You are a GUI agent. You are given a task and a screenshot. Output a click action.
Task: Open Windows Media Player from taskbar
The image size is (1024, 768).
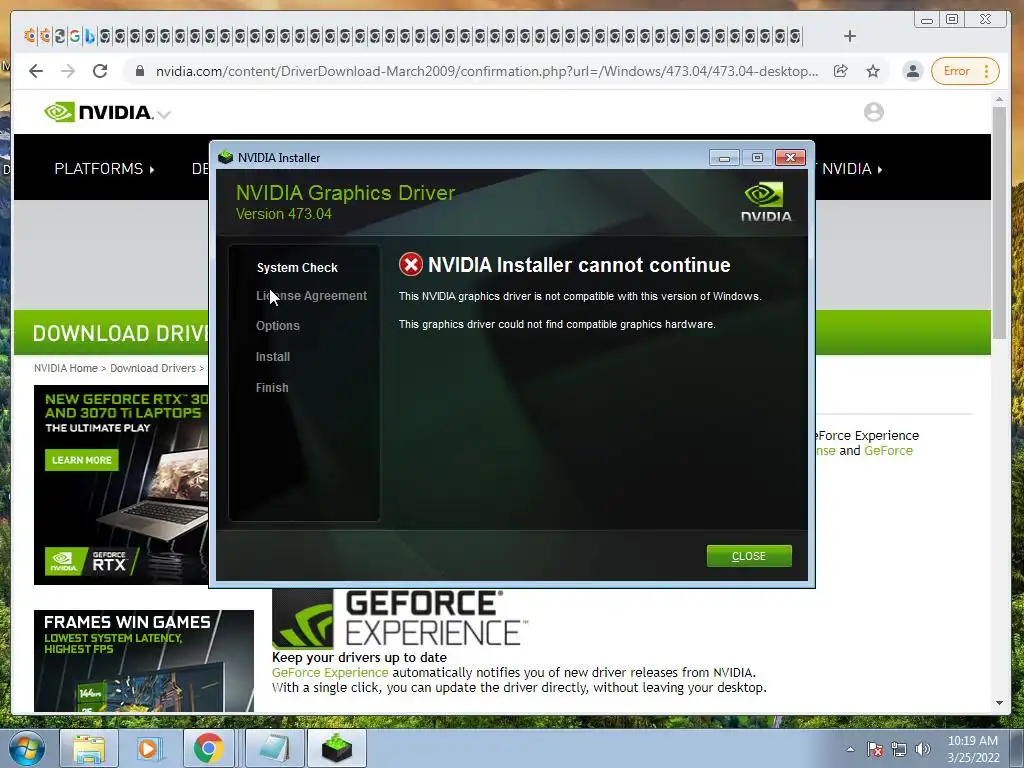point(148,748)
